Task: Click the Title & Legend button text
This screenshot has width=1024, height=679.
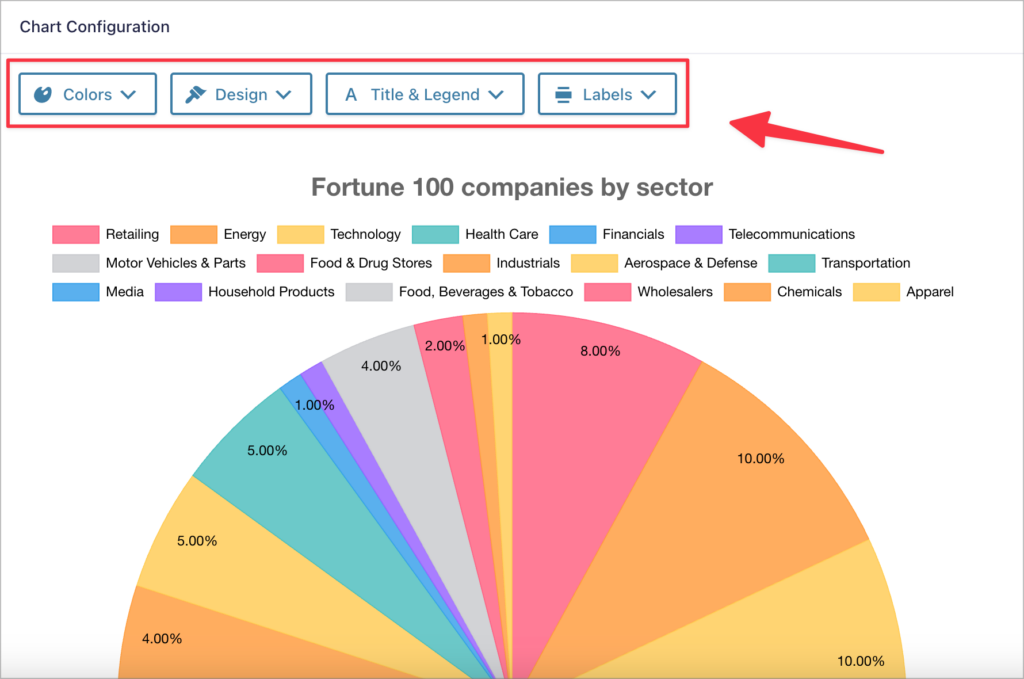Action: (x=425, y=95)
